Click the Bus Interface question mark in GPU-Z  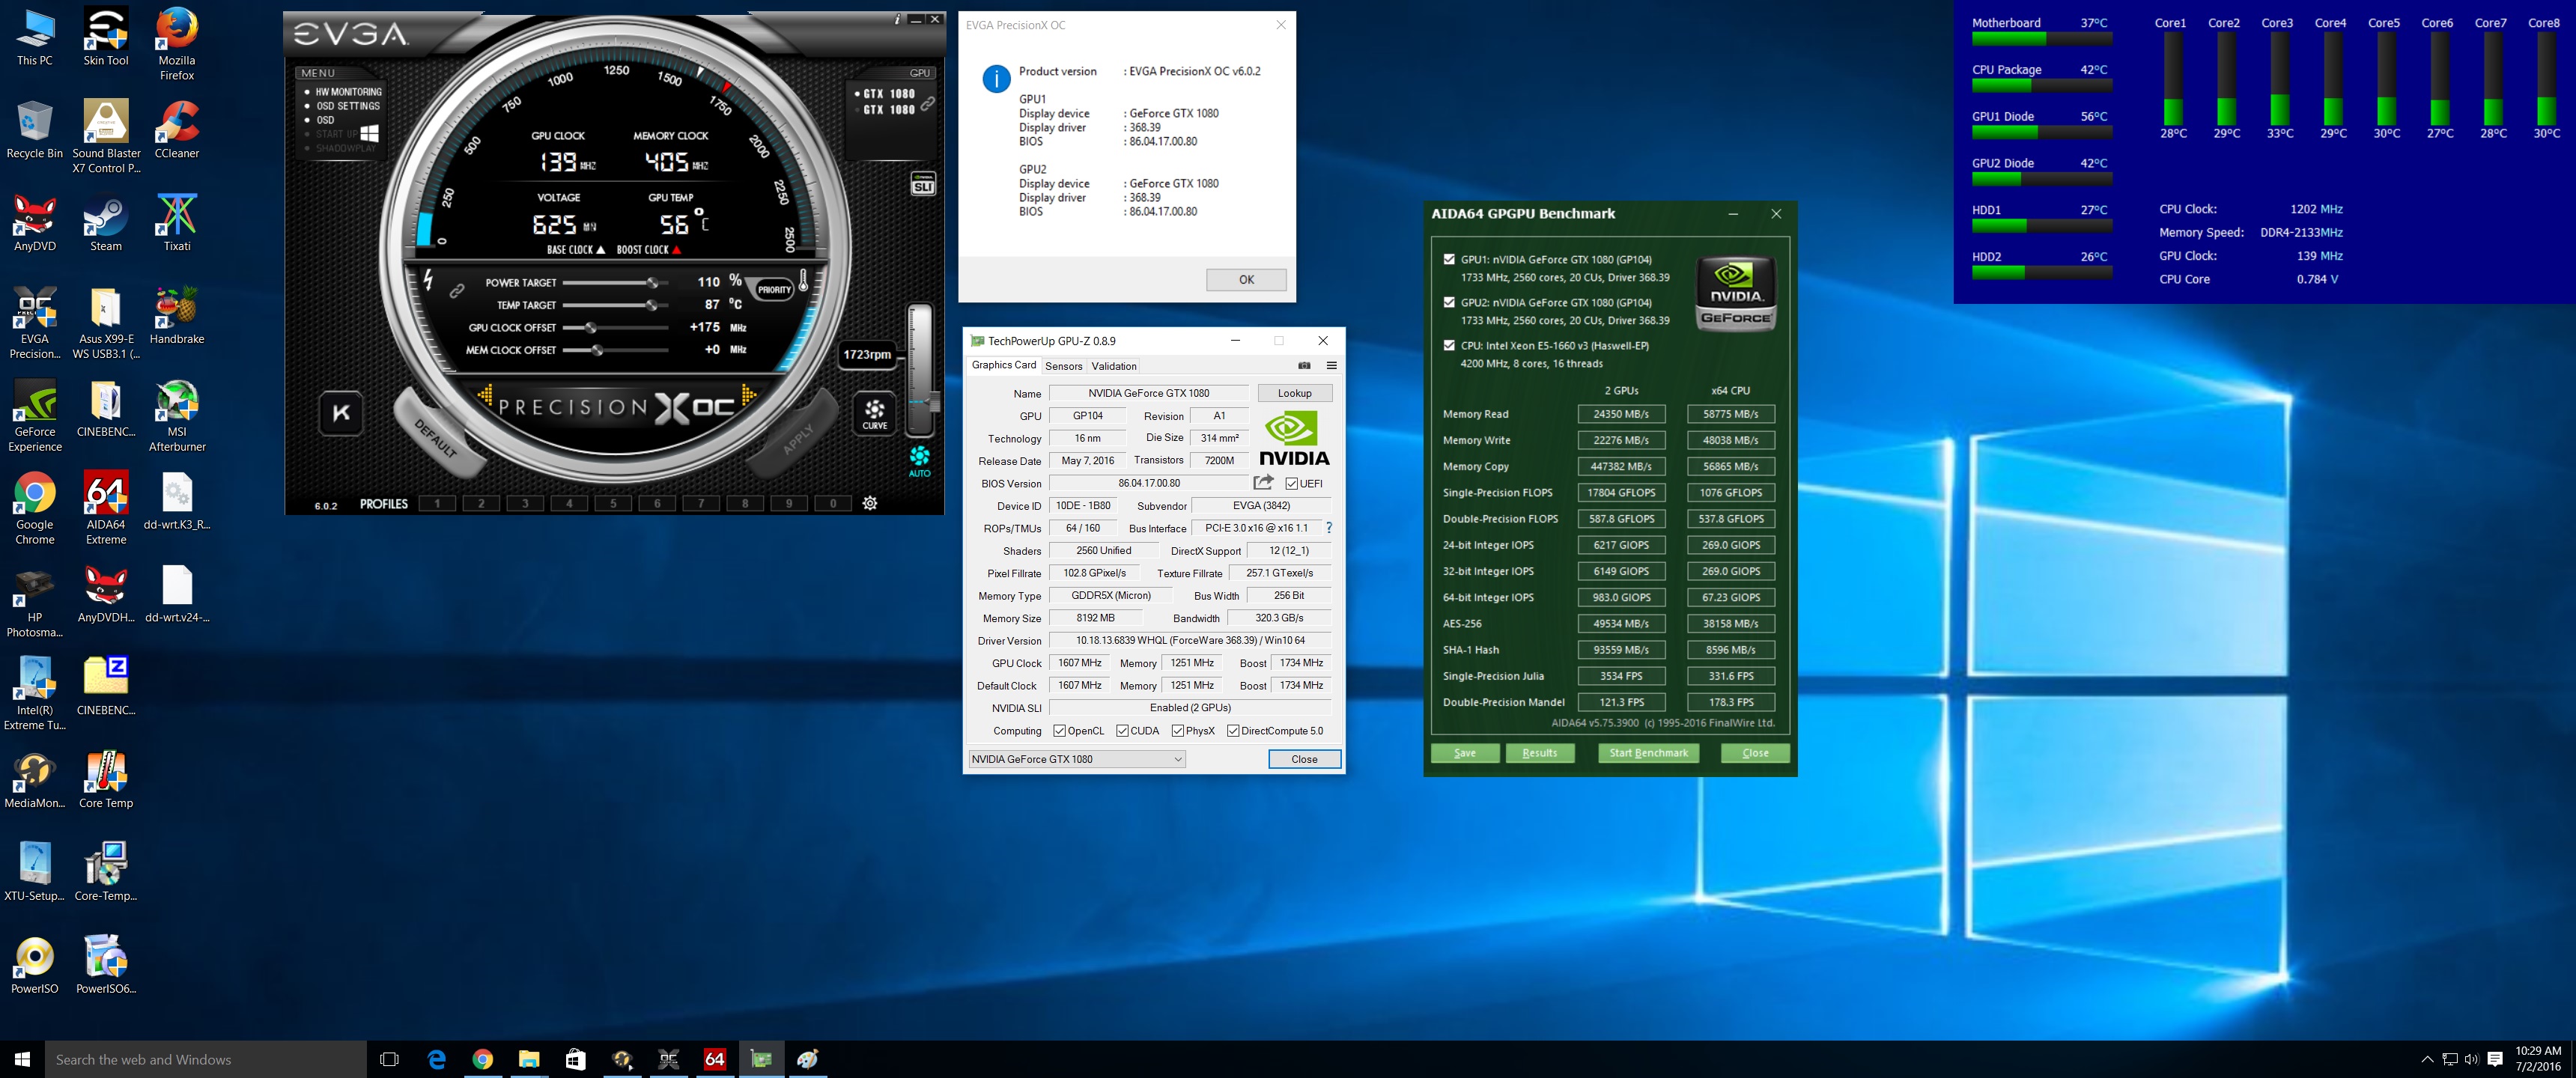[1329, 527]
